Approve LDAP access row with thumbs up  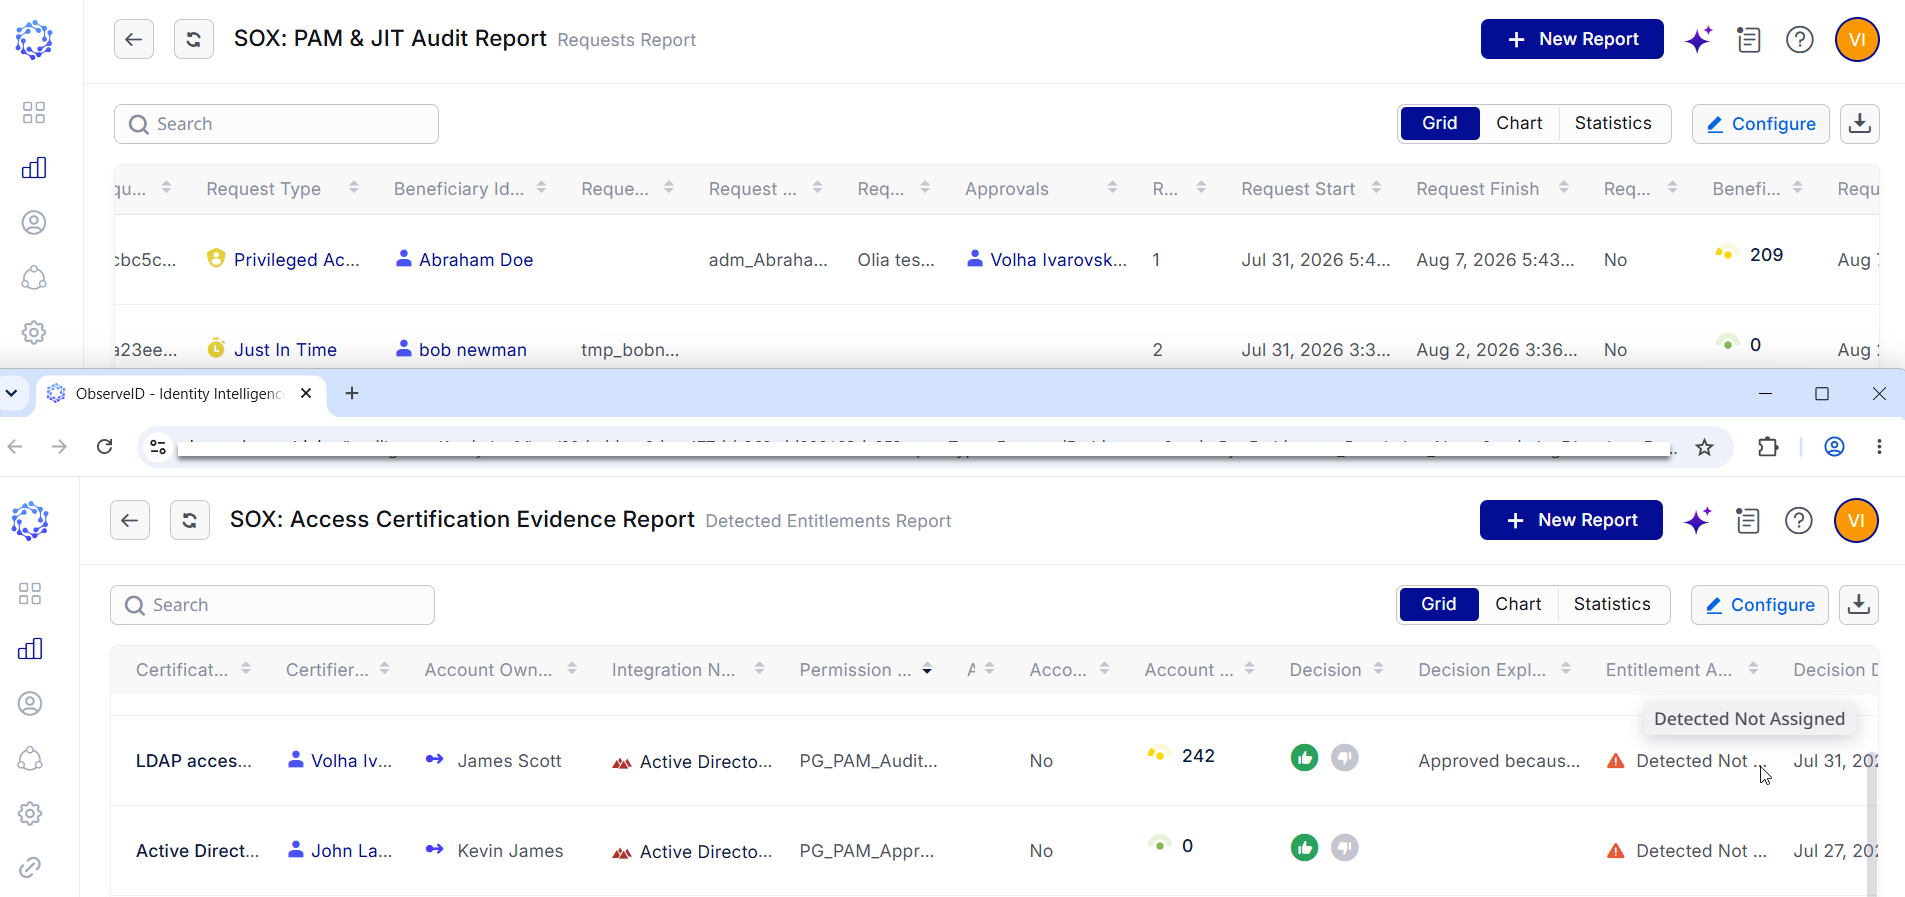(x=1304, y=758)
